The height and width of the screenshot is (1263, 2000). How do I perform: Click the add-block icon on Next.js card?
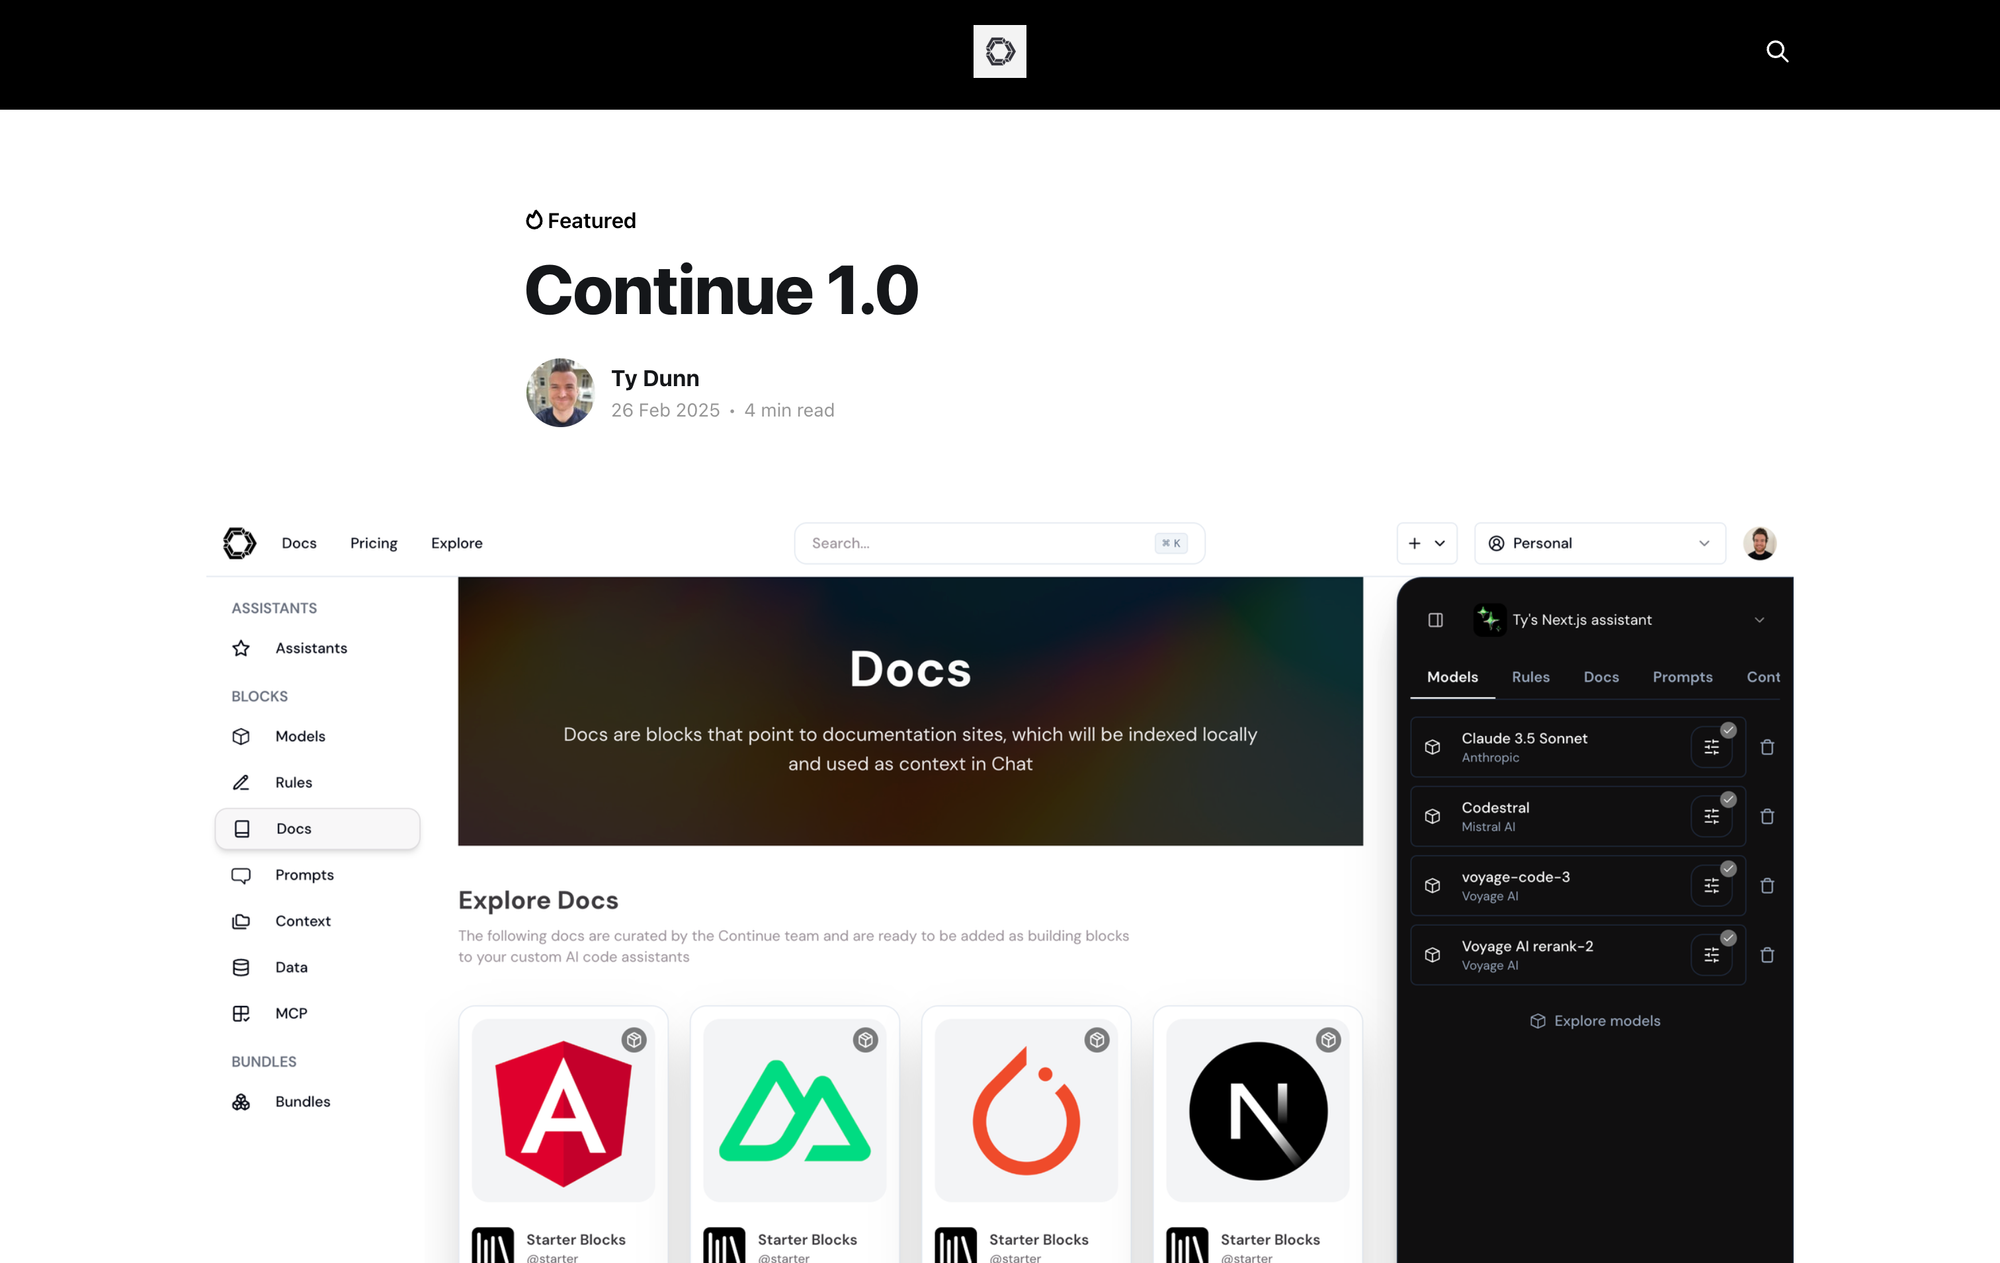coord(1328,1040)
